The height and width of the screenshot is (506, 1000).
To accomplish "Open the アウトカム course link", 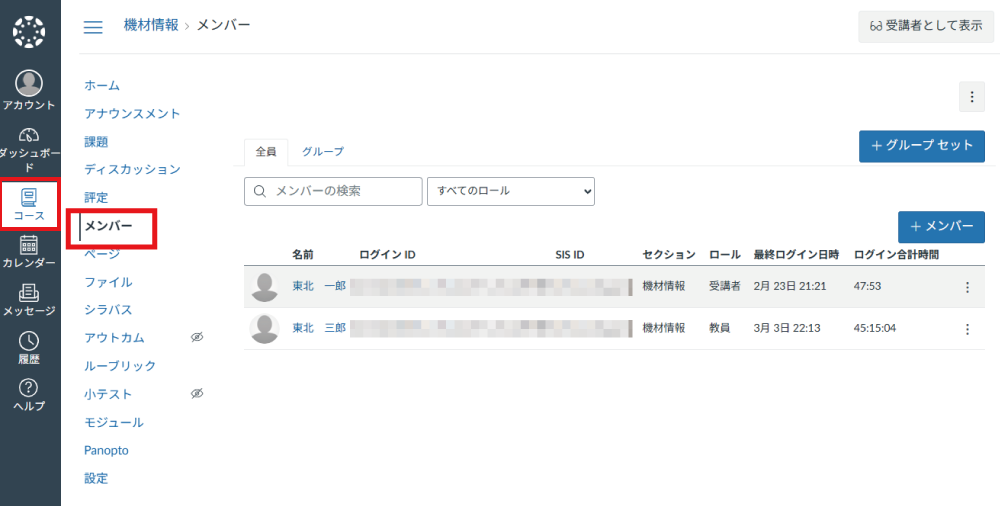I will pyautogui.click(x=114, y=338).
